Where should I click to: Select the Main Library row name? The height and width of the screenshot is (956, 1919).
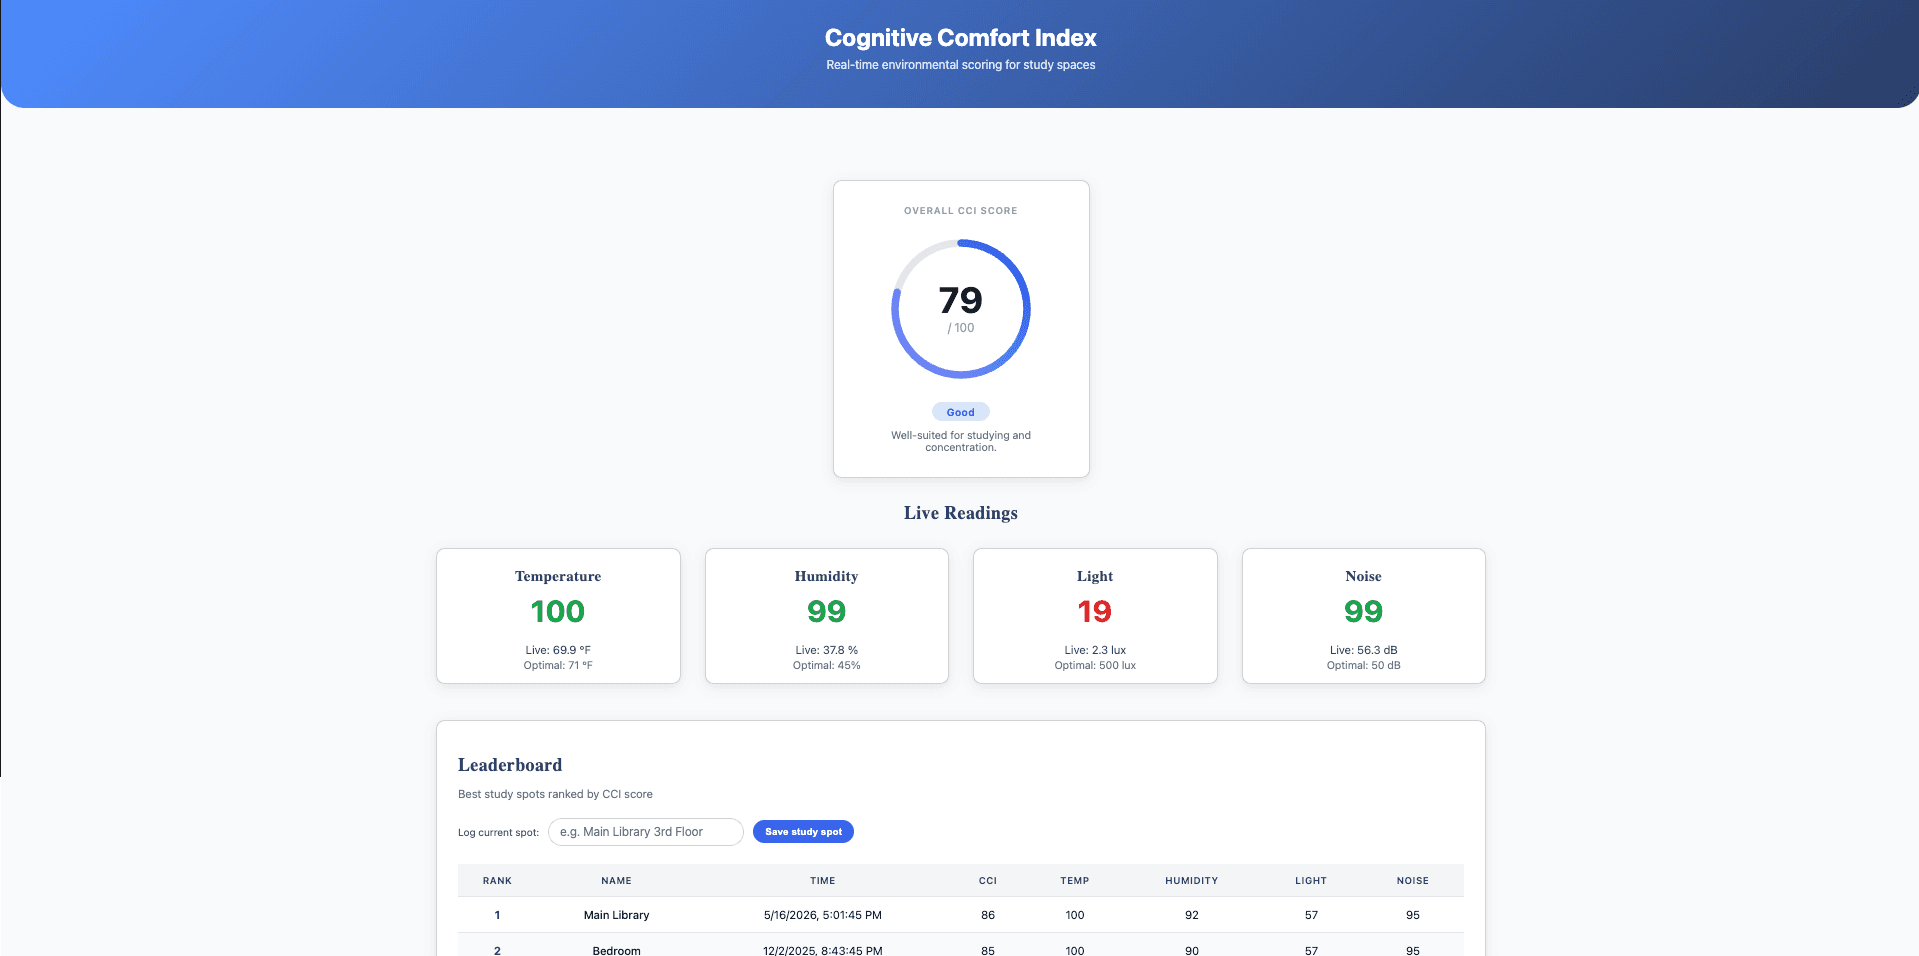[x=617, y=915]
